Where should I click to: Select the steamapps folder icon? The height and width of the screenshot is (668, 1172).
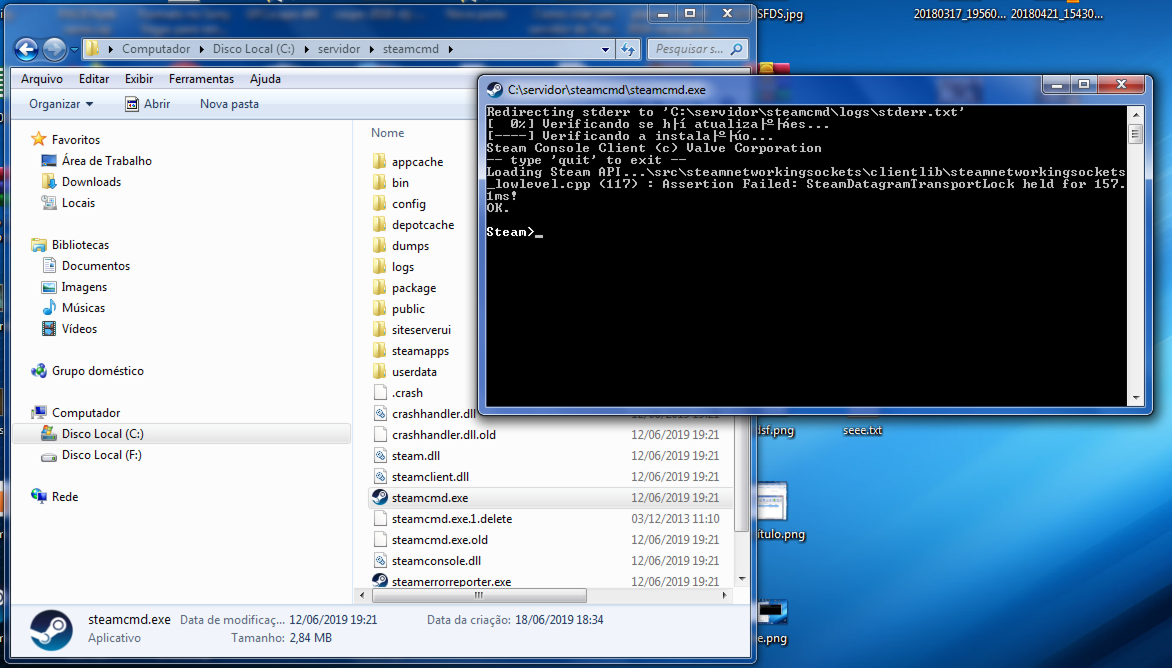point(380,350)
